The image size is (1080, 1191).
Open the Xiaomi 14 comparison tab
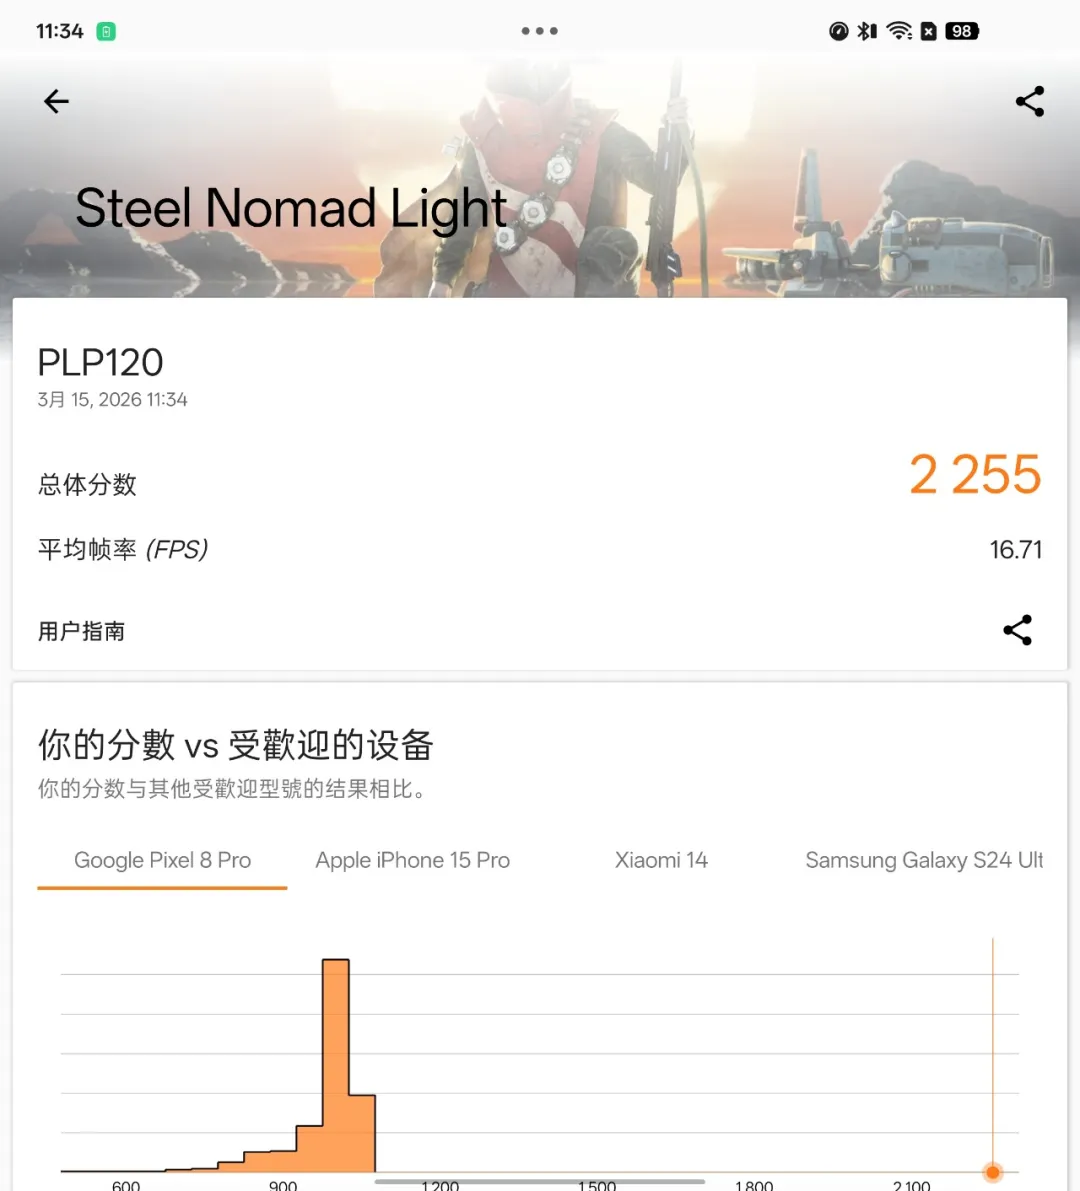click(x=661, y=860)
